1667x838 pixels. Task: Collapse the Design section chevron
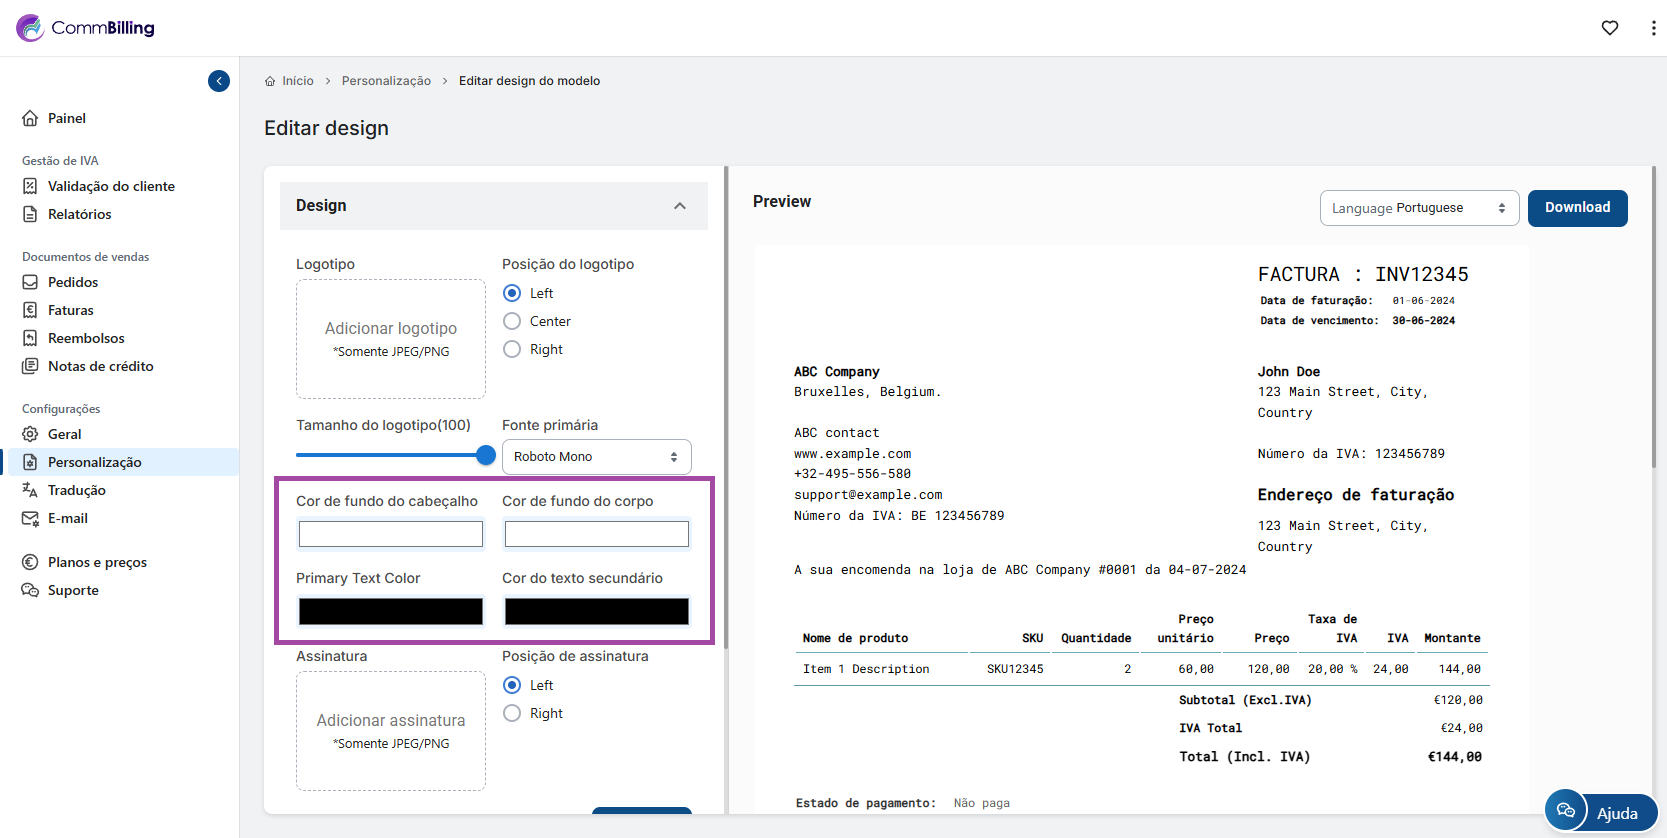coord(680,206)
